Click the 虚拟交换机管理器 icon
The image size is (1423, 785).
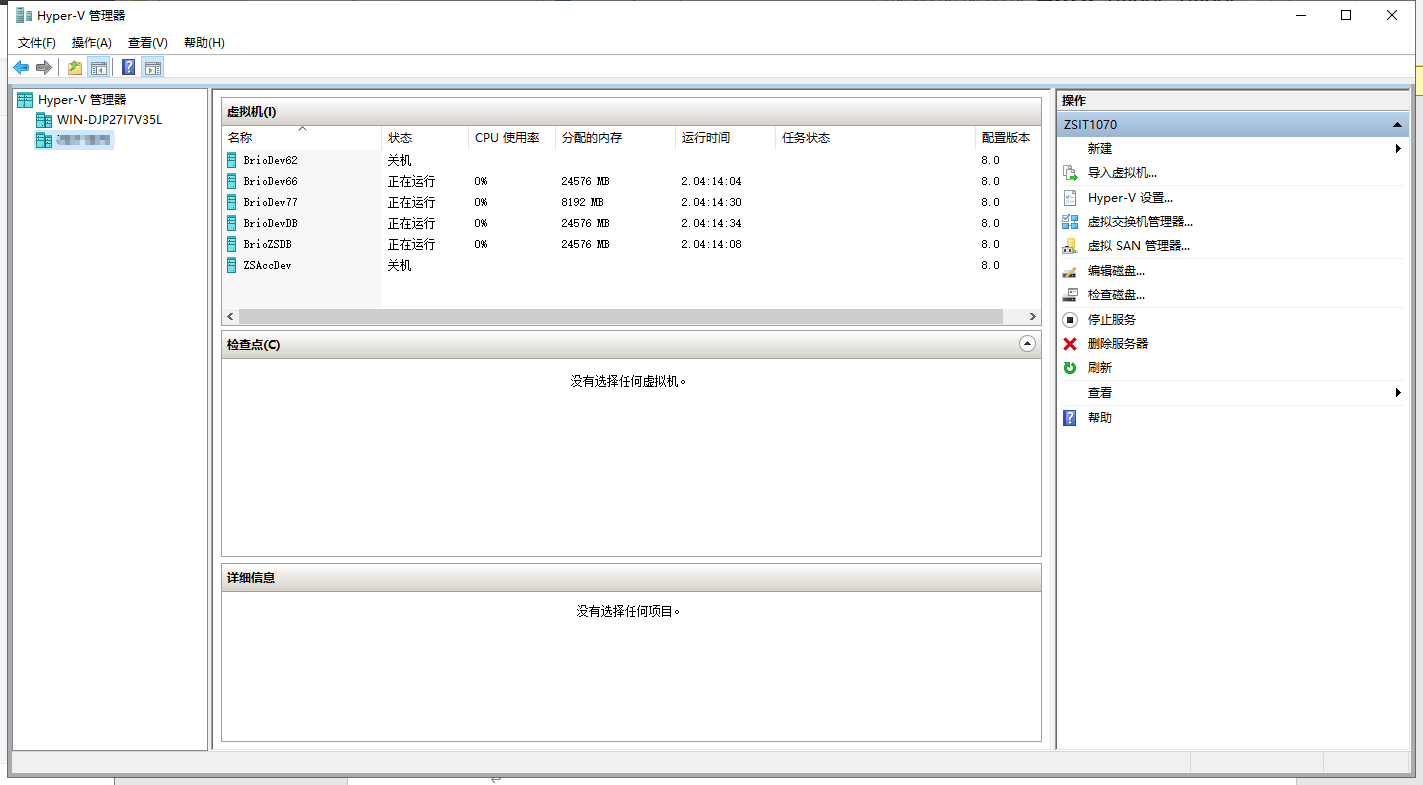[1070, 222]
